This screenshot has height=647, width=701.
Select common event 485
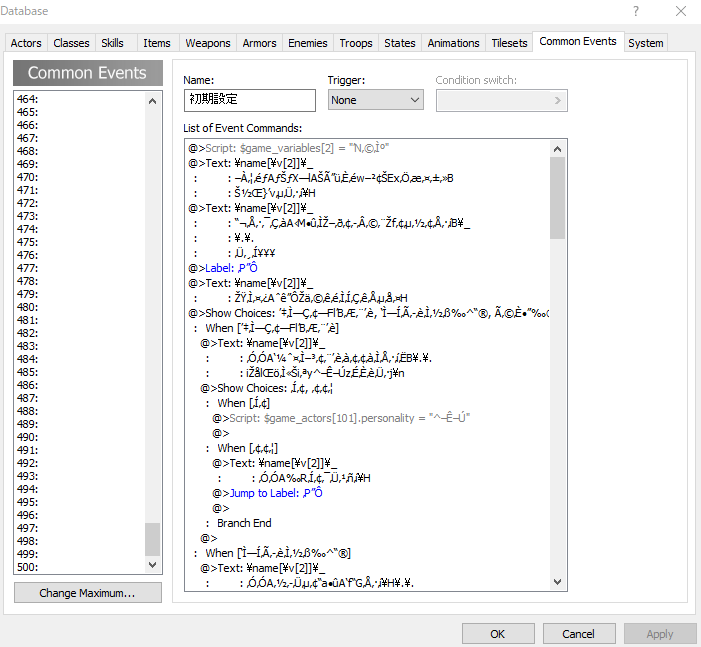(x=80, y=372)
